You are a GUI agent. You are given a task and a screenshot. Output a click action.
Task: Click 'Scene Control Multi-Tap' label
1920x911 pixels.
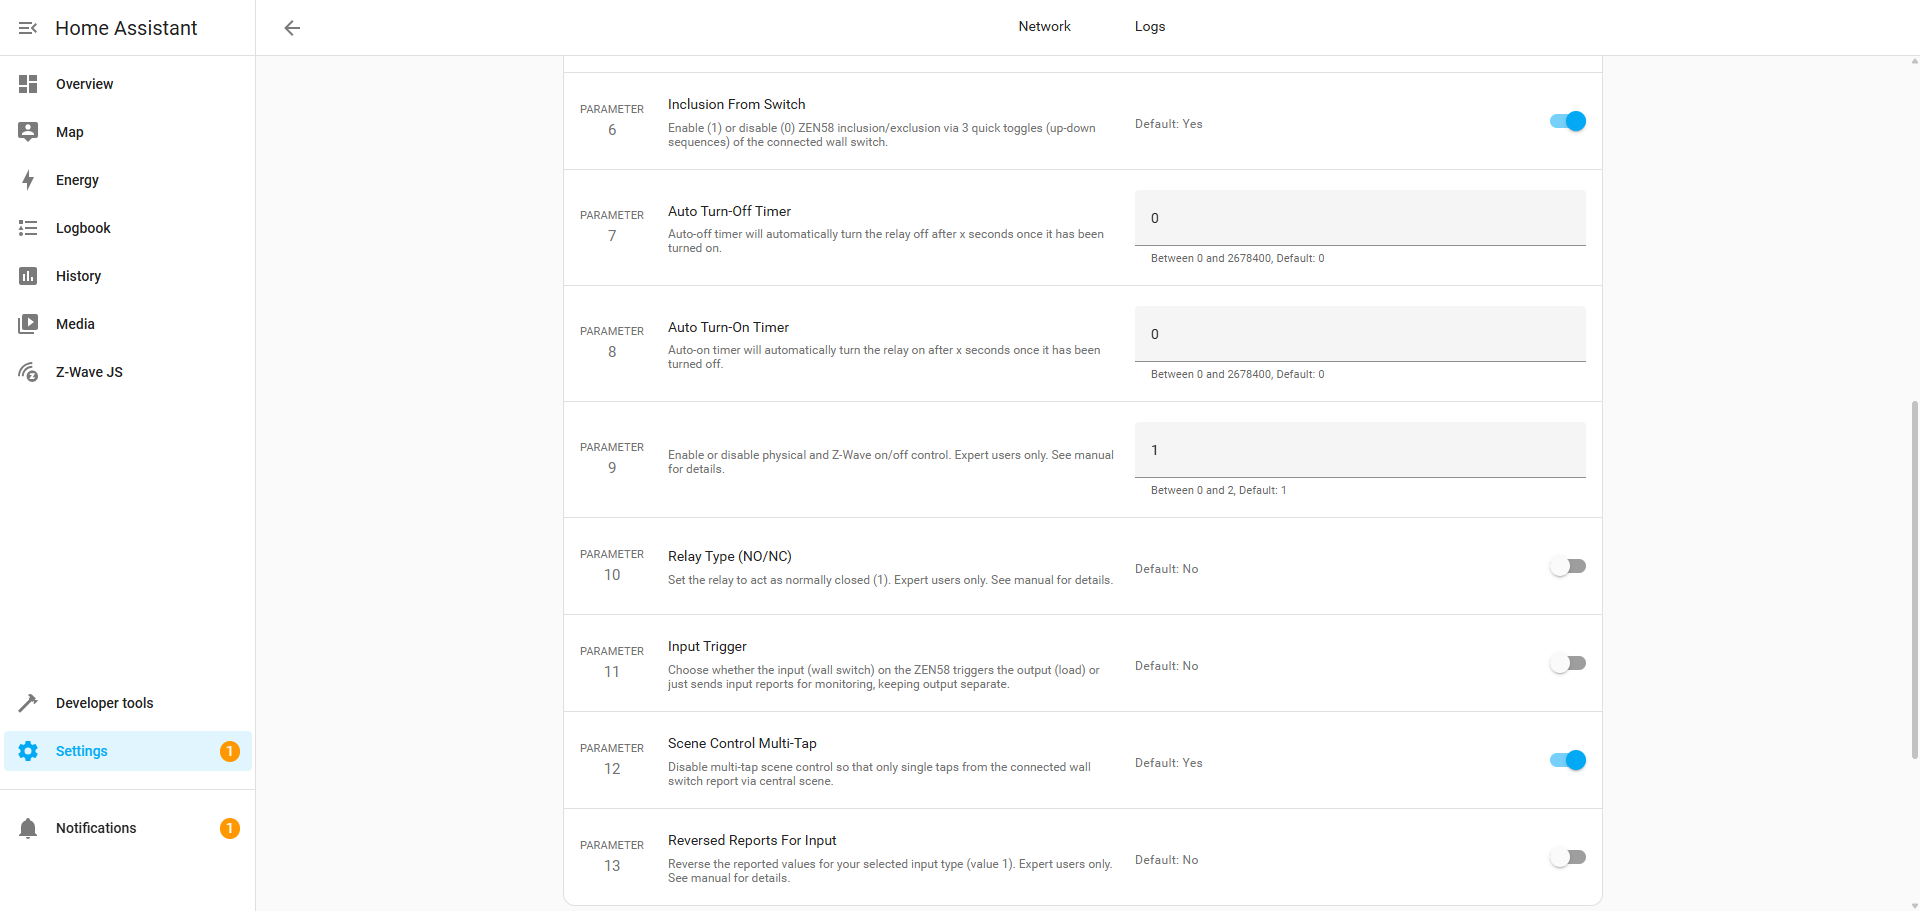click(742, 743)
